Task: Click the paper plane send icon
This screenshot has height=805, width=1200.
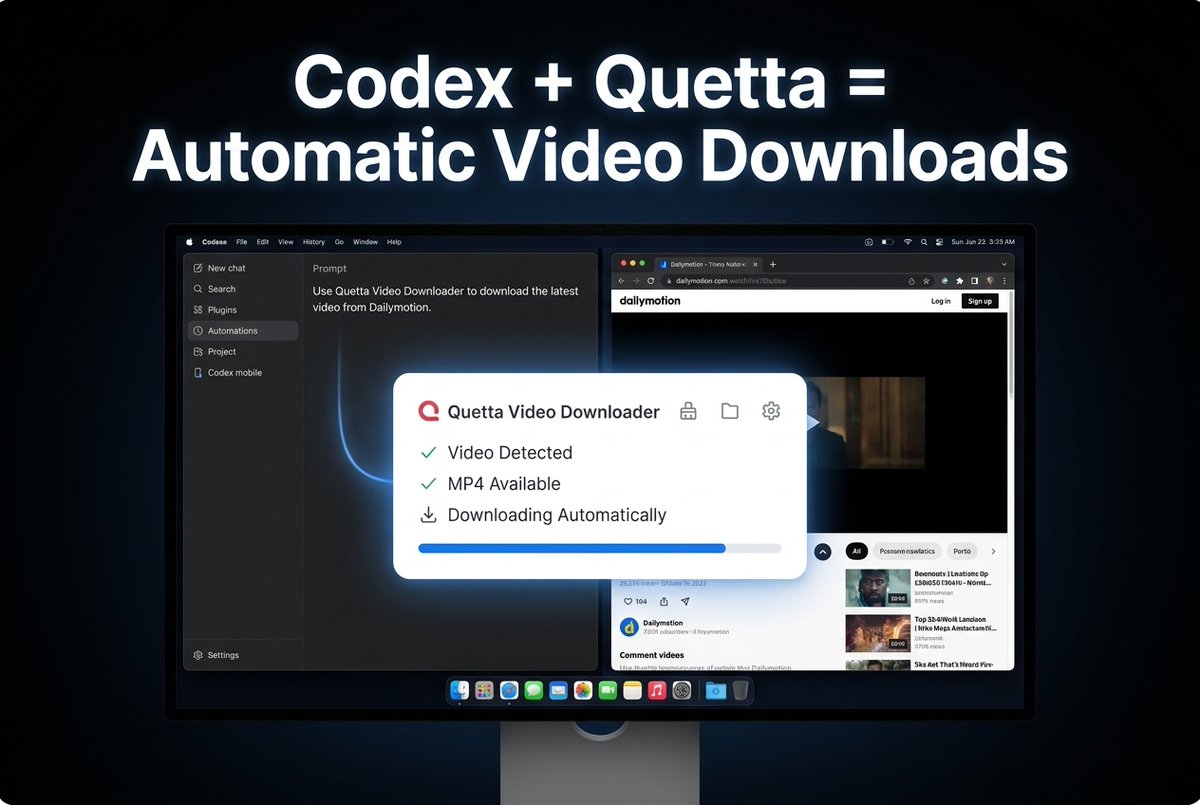Action: (685, 601)
